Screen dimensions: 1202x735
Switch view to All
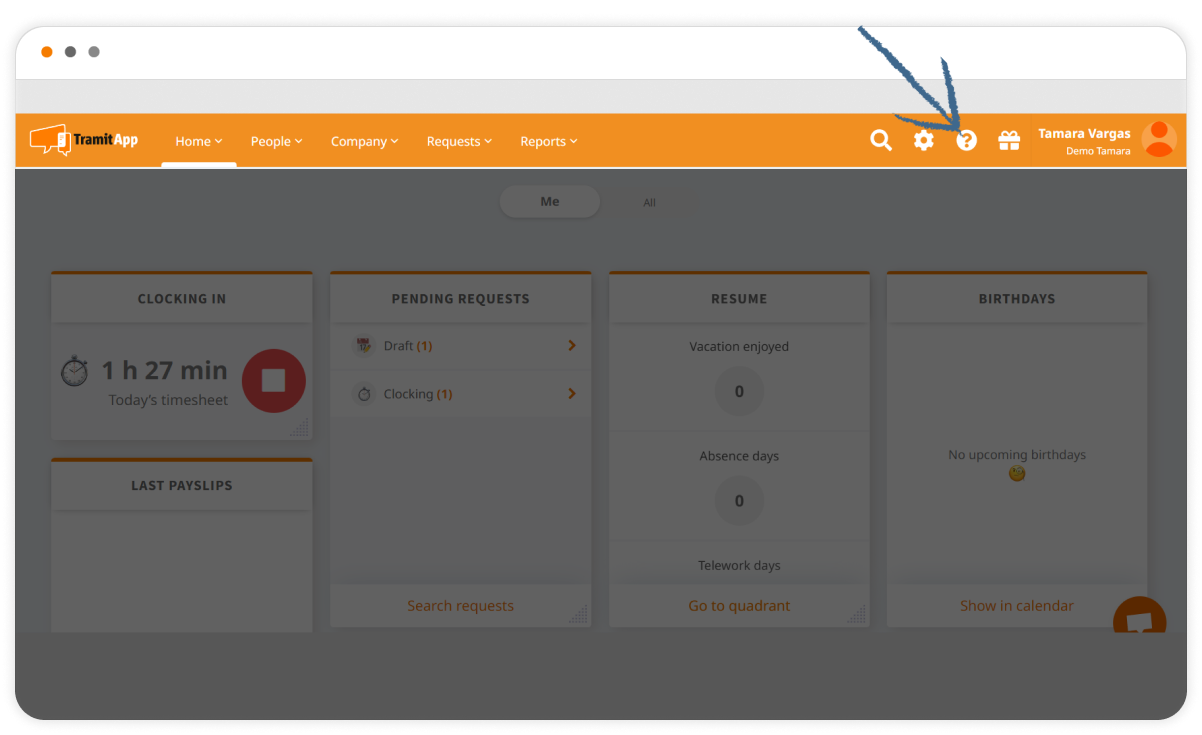tap(649, 203)
